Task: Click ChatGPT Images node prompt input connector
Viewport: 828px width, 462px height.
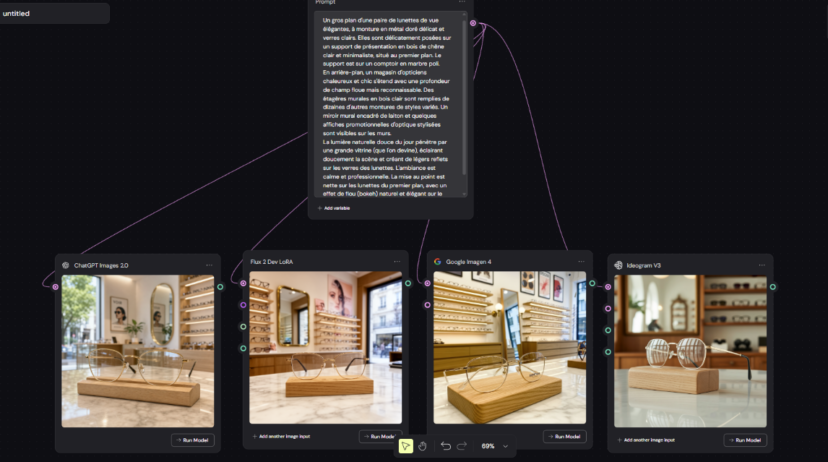Action: click(x=55, y=287)
